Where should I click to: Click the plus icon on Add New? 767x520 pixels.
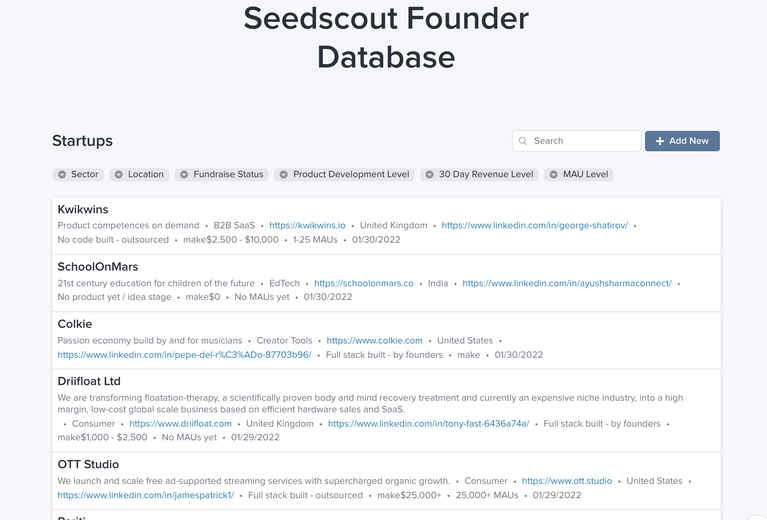point(659,141)
